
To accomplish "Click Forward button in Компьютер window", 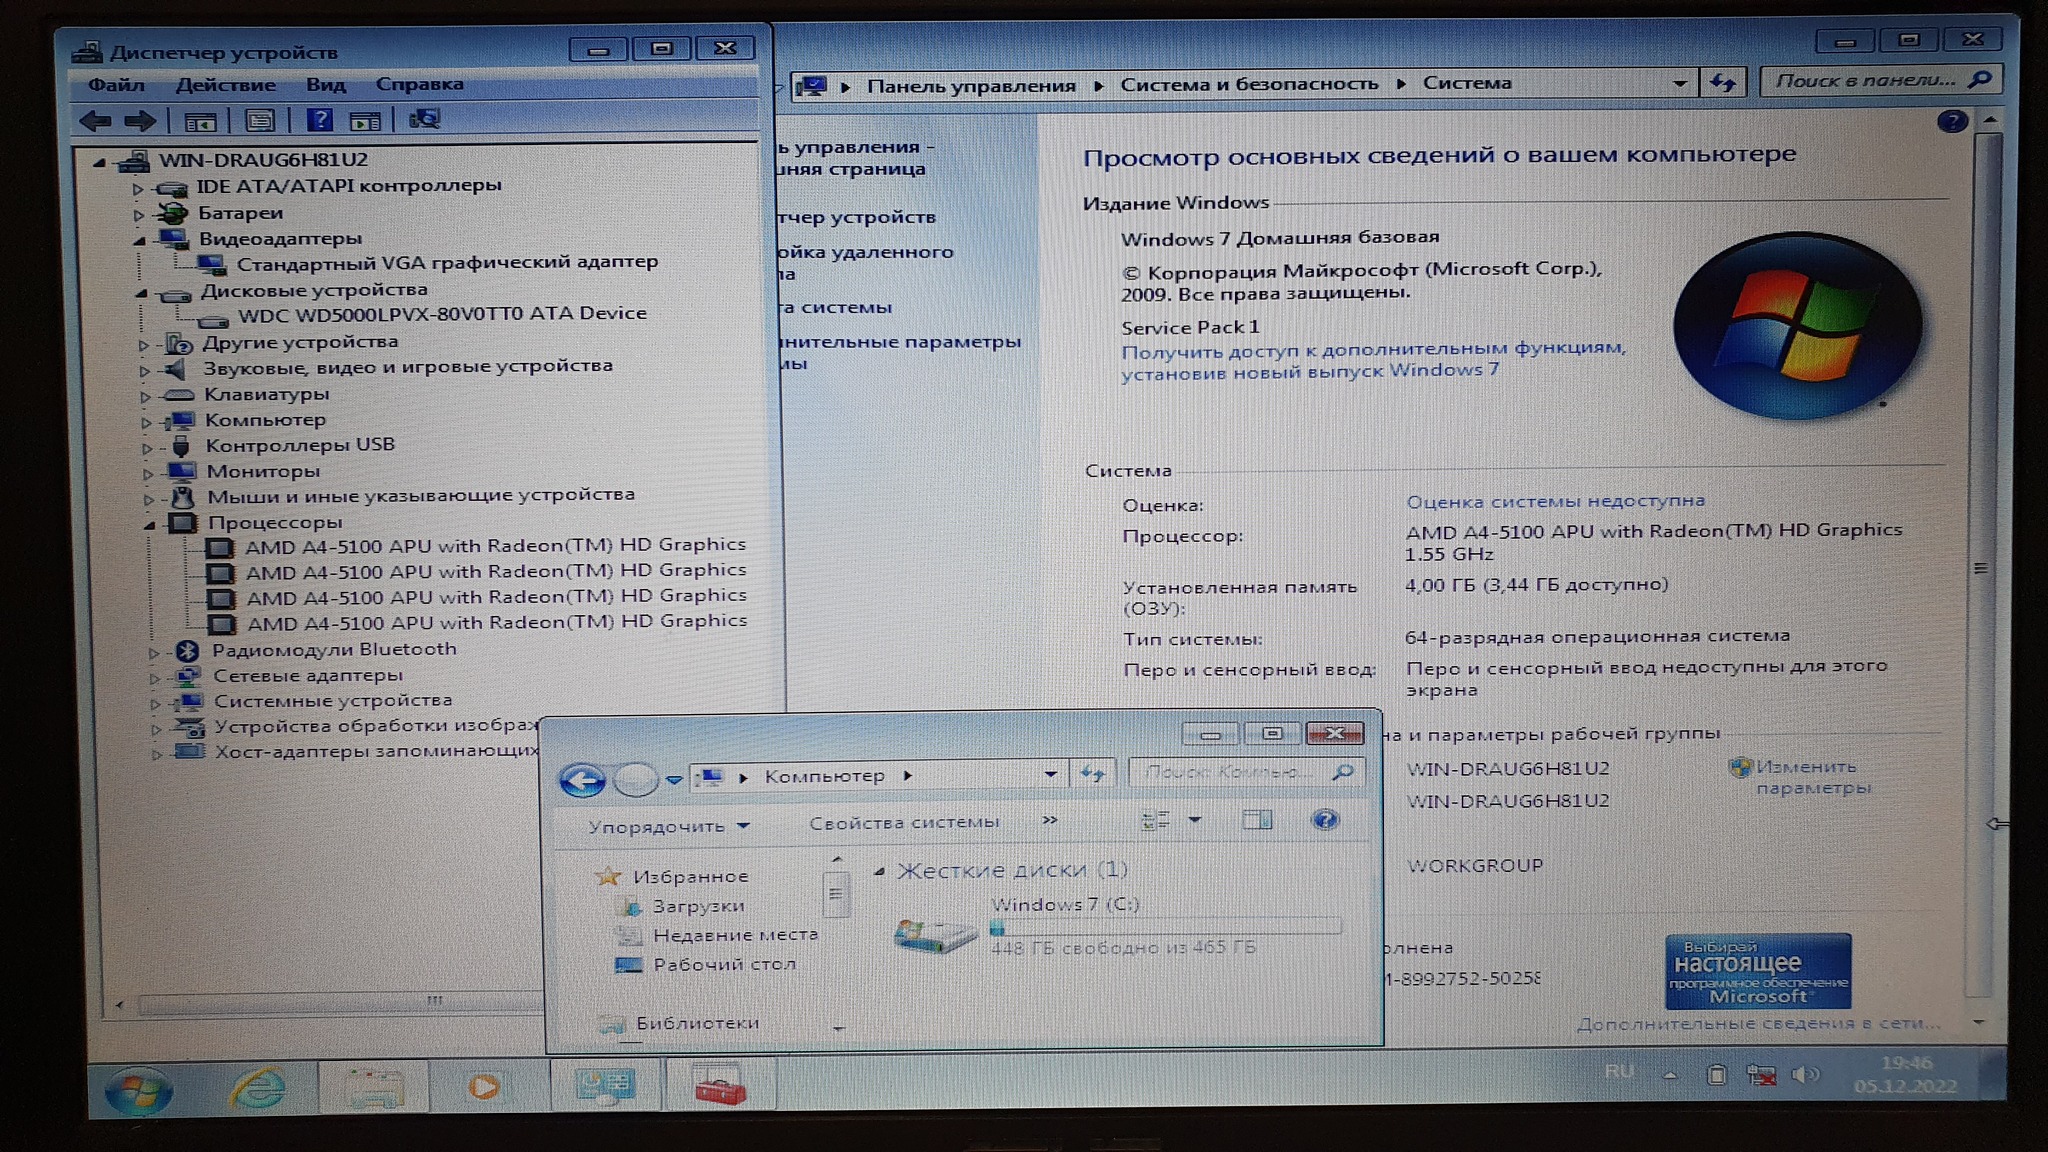I will (x=634, y=779).
